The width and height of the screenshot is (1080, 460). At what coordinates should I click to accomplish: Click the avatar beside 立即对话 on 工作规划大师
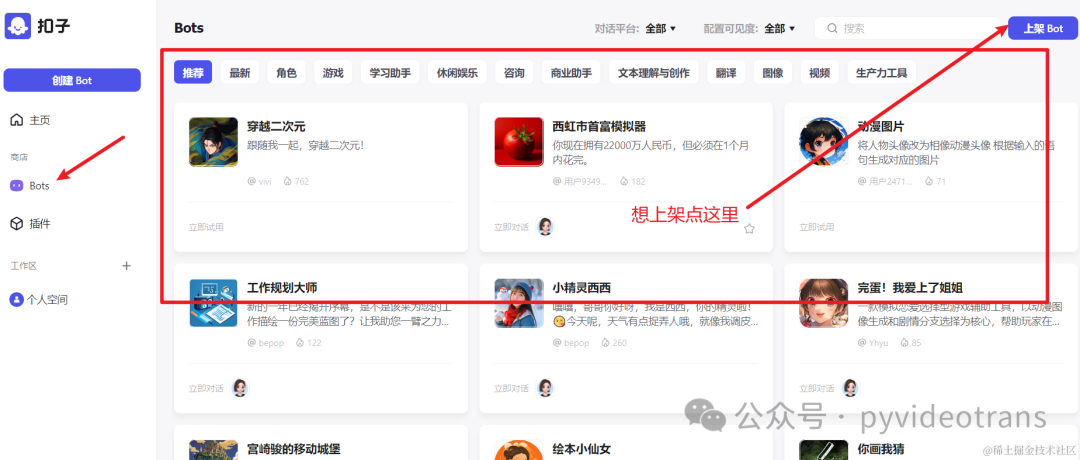[x=240, y=388]
